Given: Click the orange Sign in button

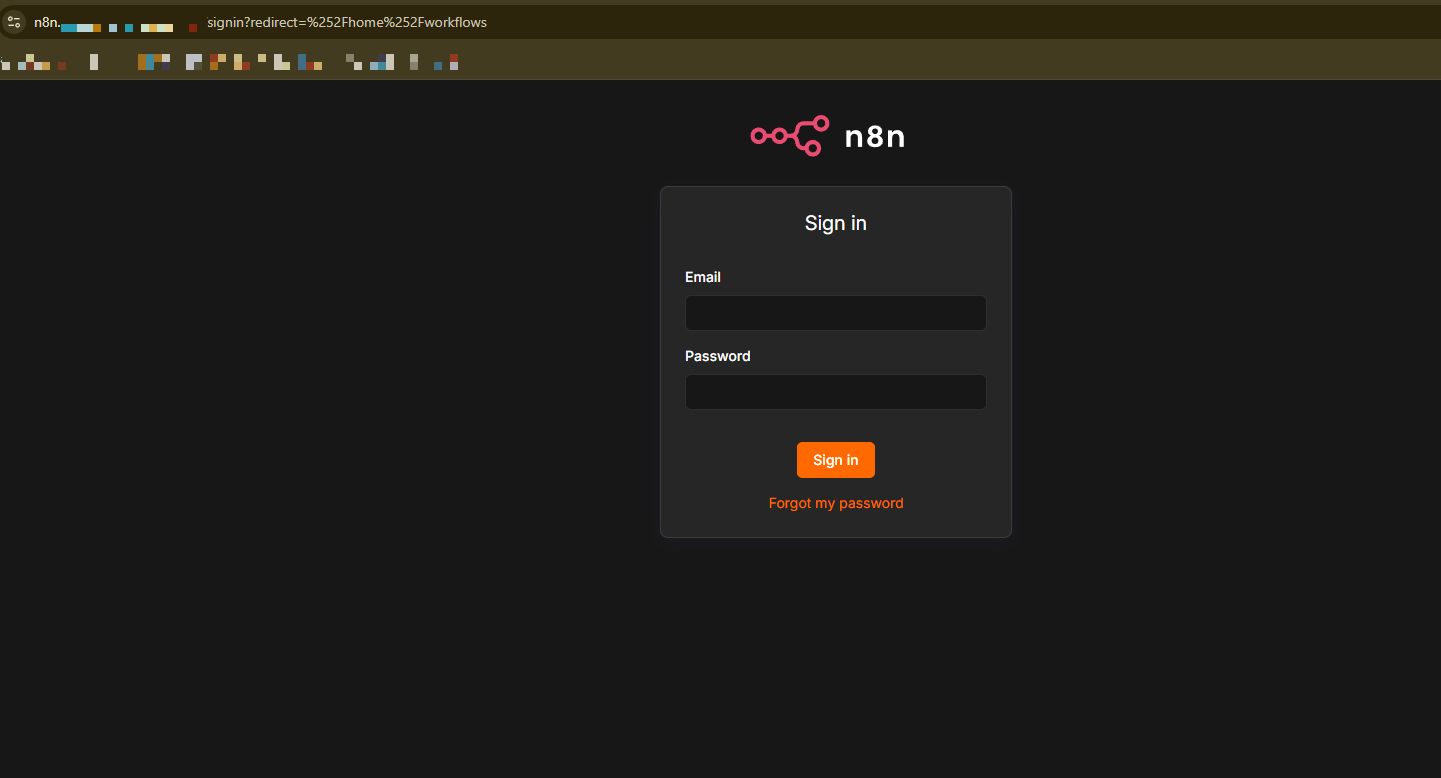Looking at the screenshot, I should [836, 460].
